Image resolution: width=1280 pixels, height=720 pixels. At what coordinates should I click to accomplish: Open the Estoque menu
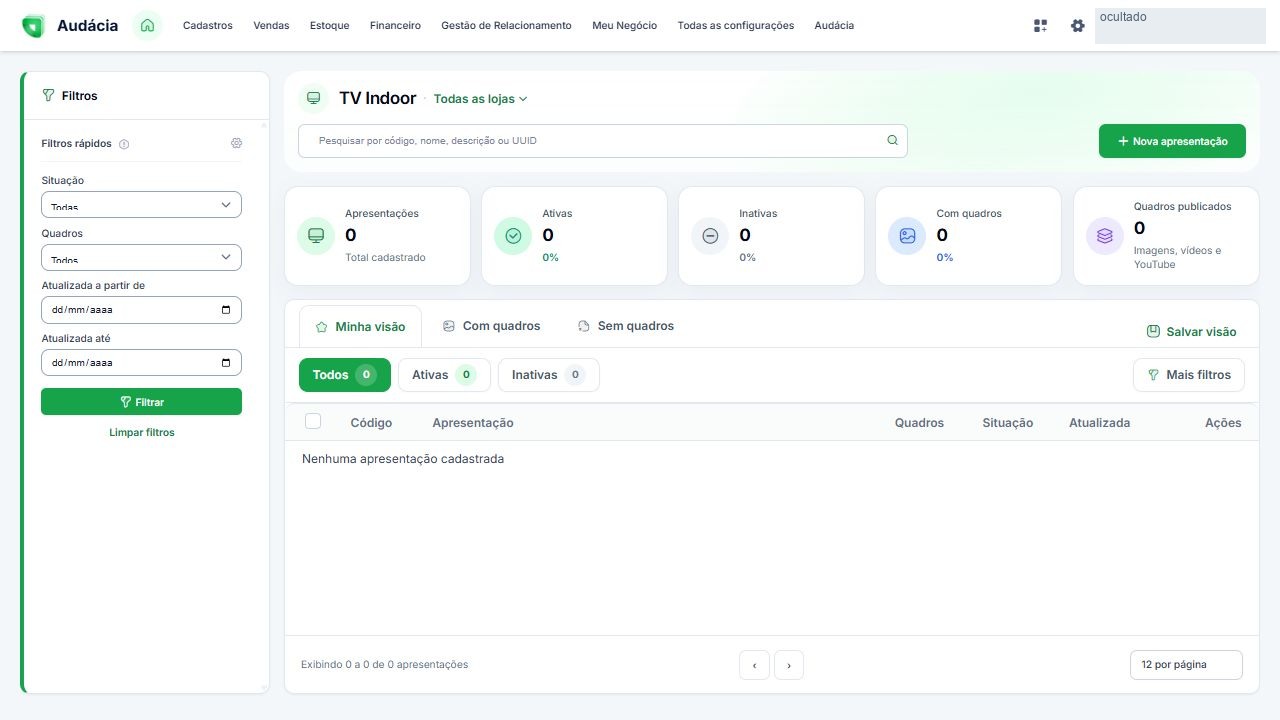[x=330, y=26]
